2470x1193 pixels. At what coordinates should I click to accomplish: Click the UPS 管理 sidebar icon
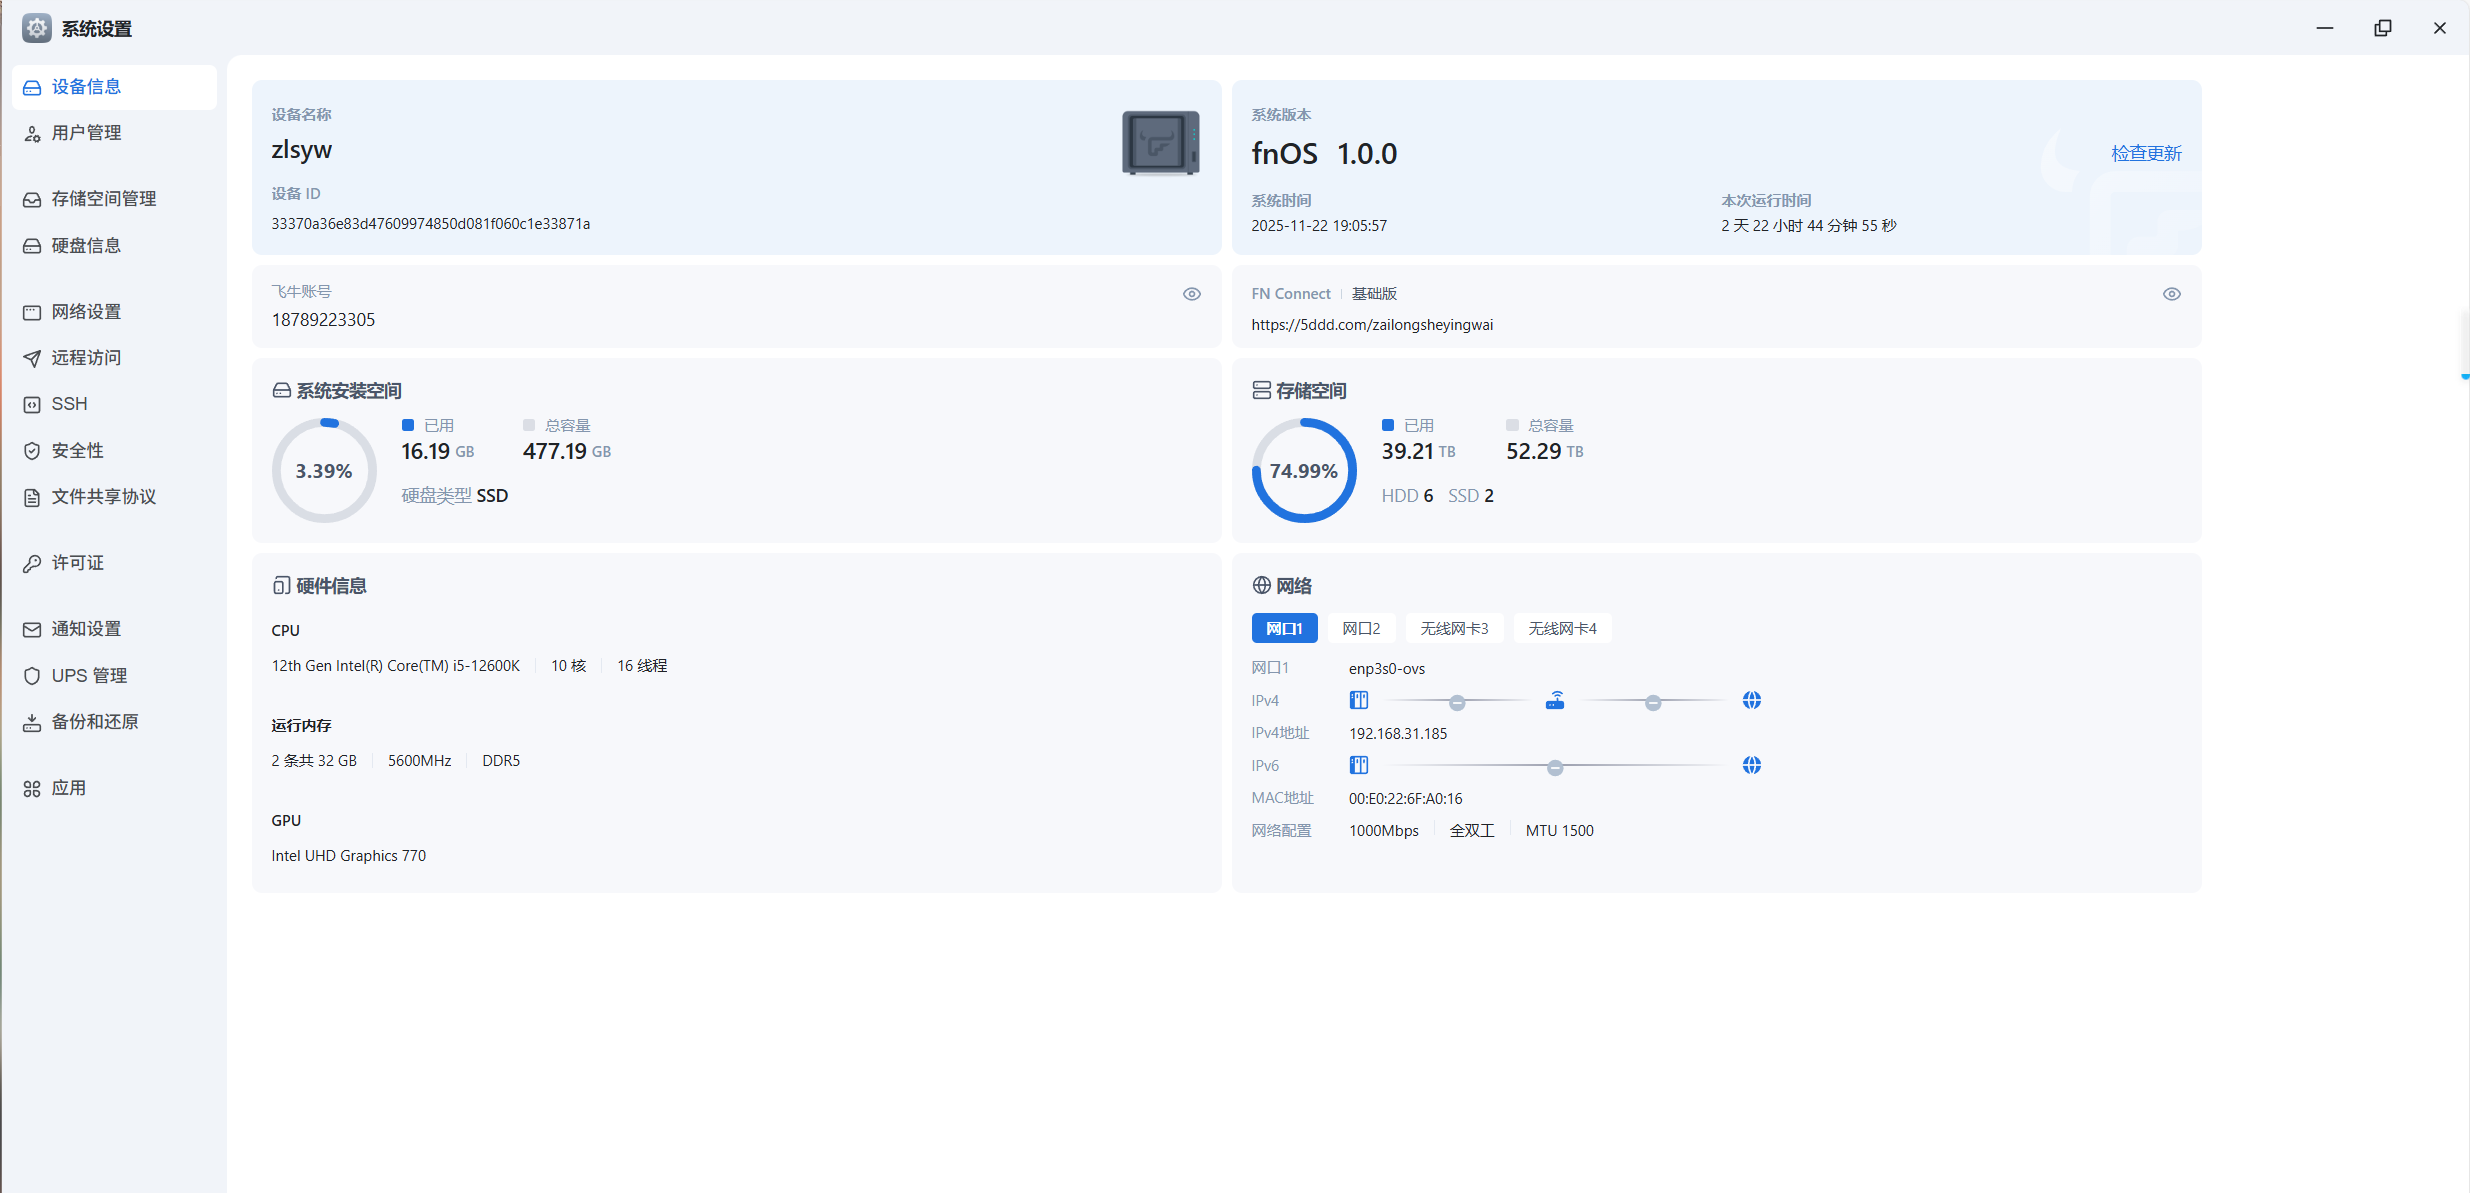(x=32, y=676)
